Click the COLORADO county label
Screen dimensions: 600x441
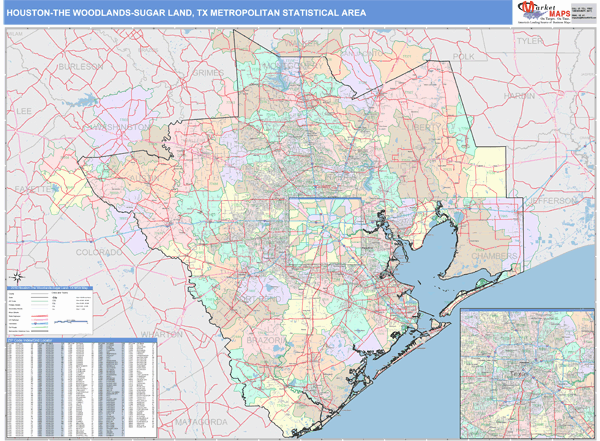(99, 252)
